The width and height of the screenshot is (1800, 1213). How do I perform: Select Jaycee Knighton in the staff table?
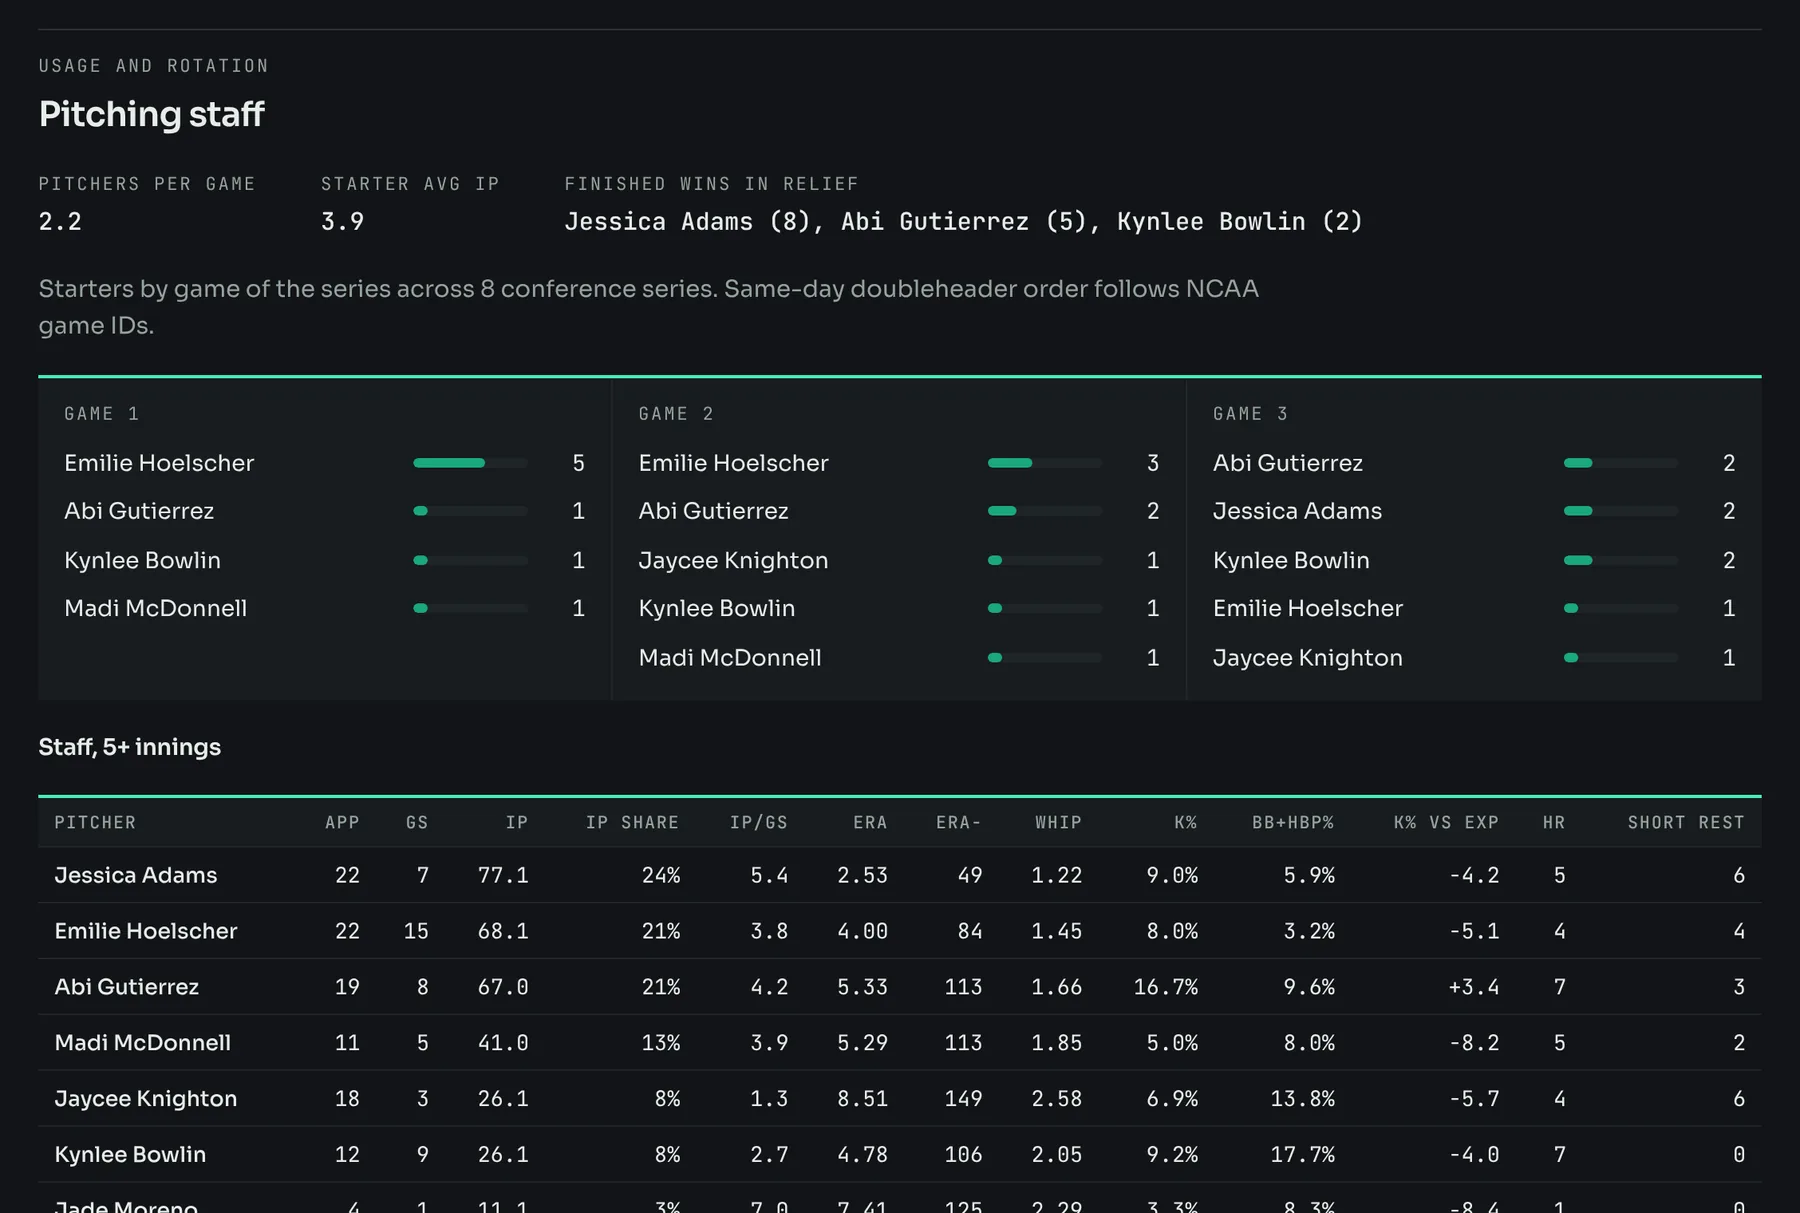146,1099
